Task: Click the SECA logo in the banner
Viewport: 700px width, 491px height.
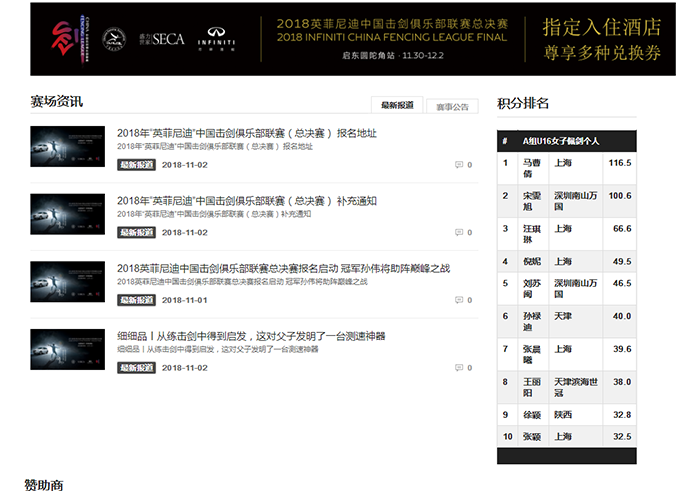Action: tap(162, 39)
